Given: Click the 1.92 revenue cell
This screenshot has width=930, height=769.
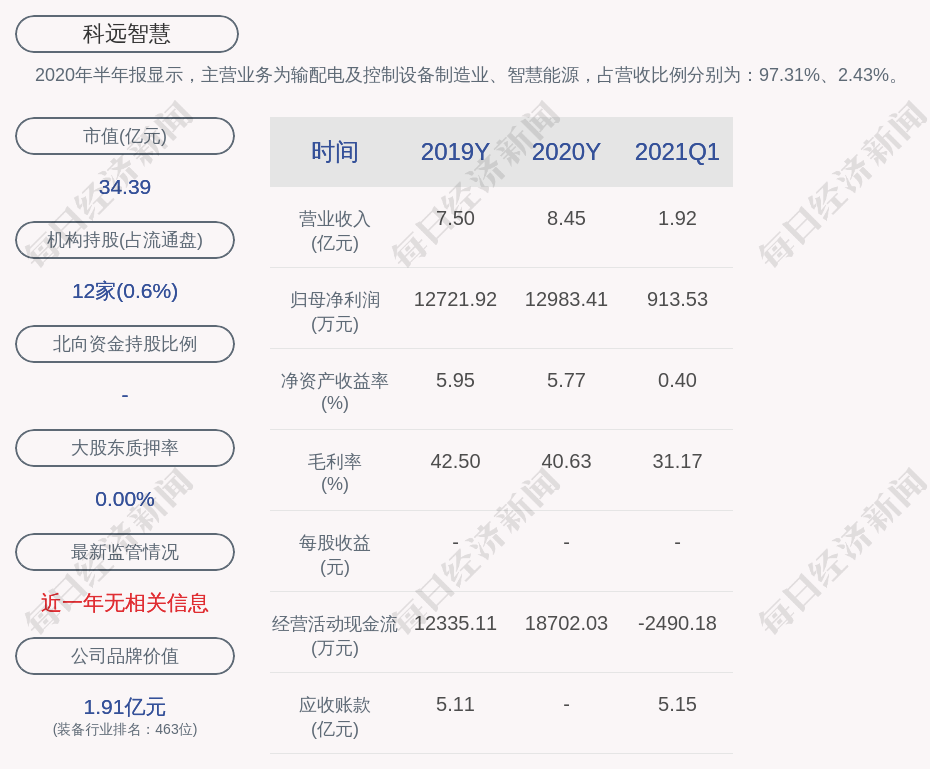Looking at the screenshot, I should (677, 218).
